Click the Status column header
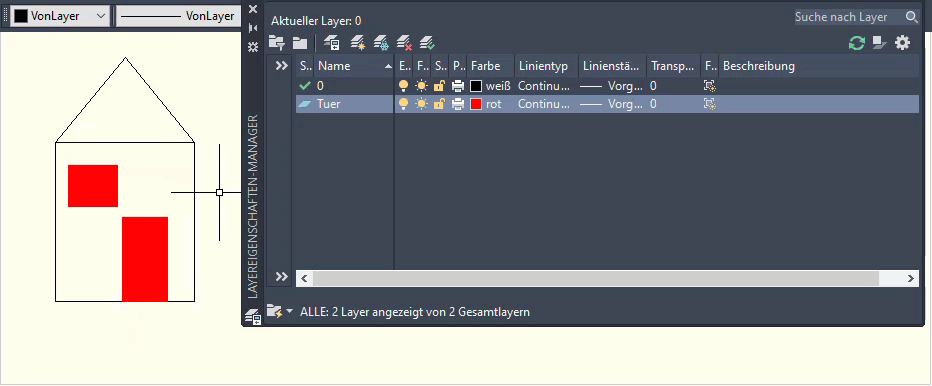932x386 pixels. (x=305, y=65)
